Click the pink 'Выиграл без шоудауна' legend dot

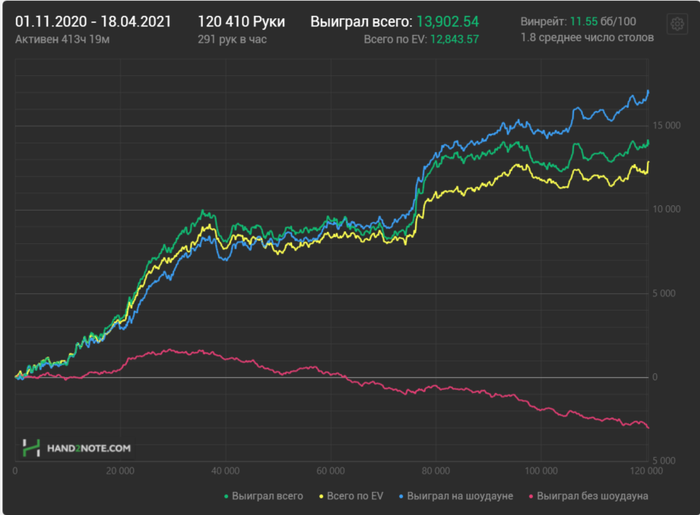coord(531,496)
